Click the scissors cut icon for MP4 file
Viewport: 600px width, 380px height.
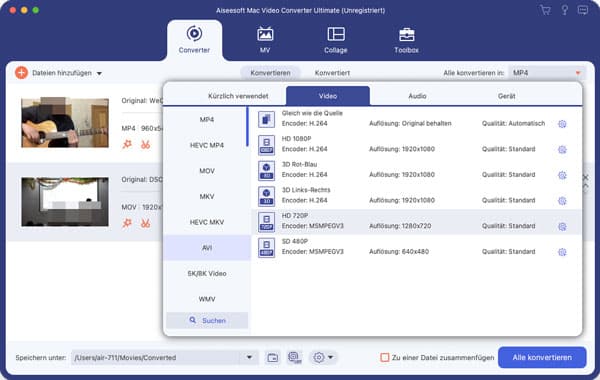click(145, 144)
